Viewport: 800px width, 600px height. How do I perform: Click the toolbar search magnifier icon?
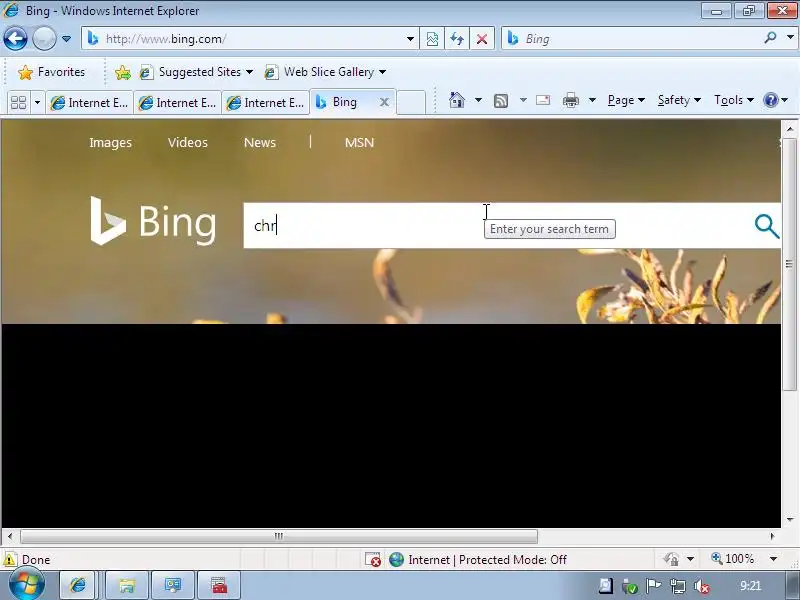[x=770, y=37]
